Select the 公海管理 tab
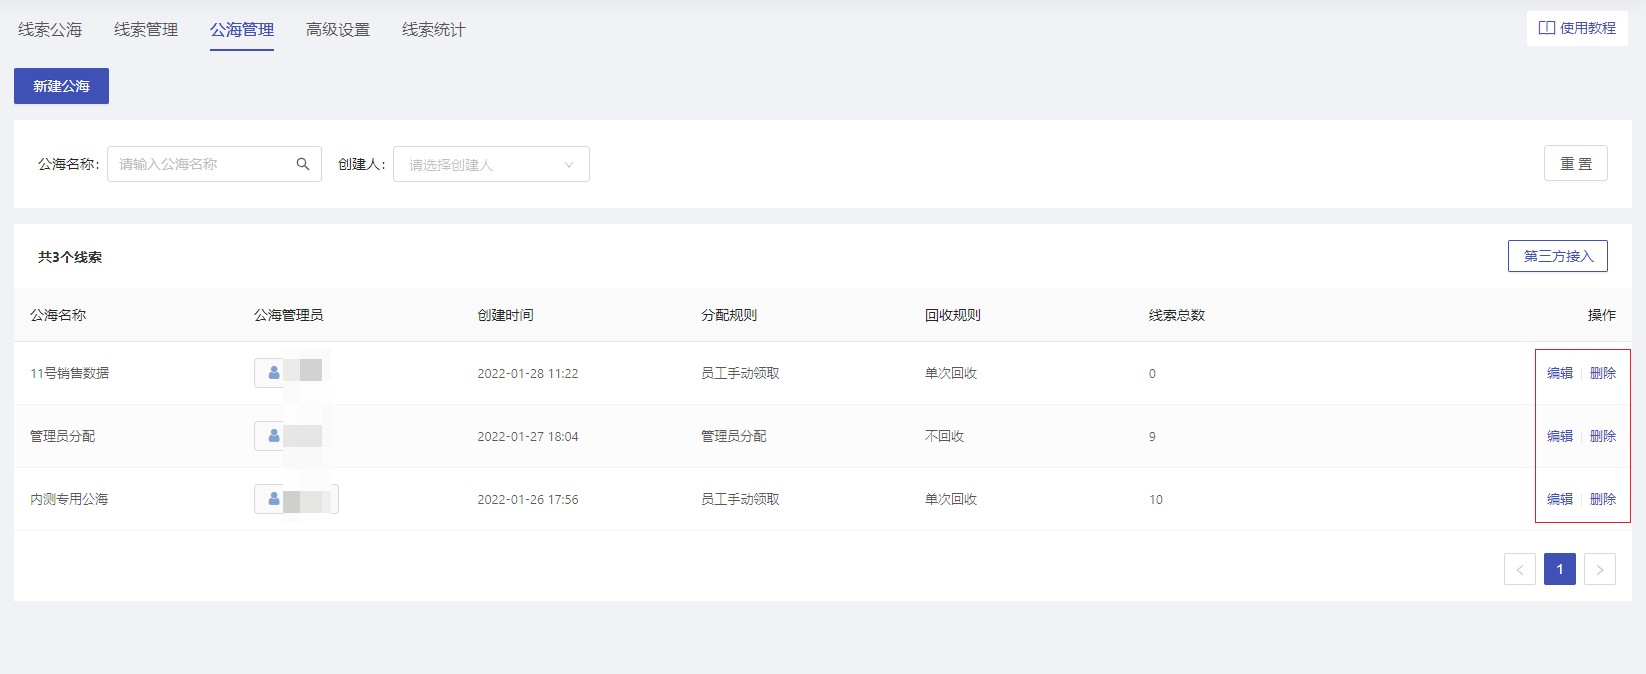The image size is (1646, 674). click(x=242, y=30)
